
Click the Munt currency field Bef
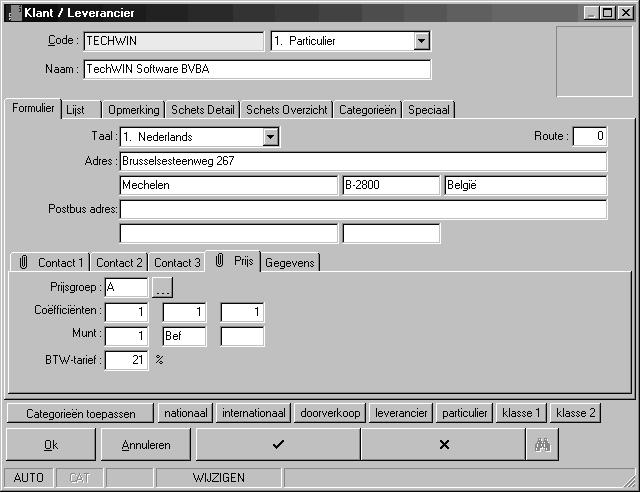click(x=184, y=336)
